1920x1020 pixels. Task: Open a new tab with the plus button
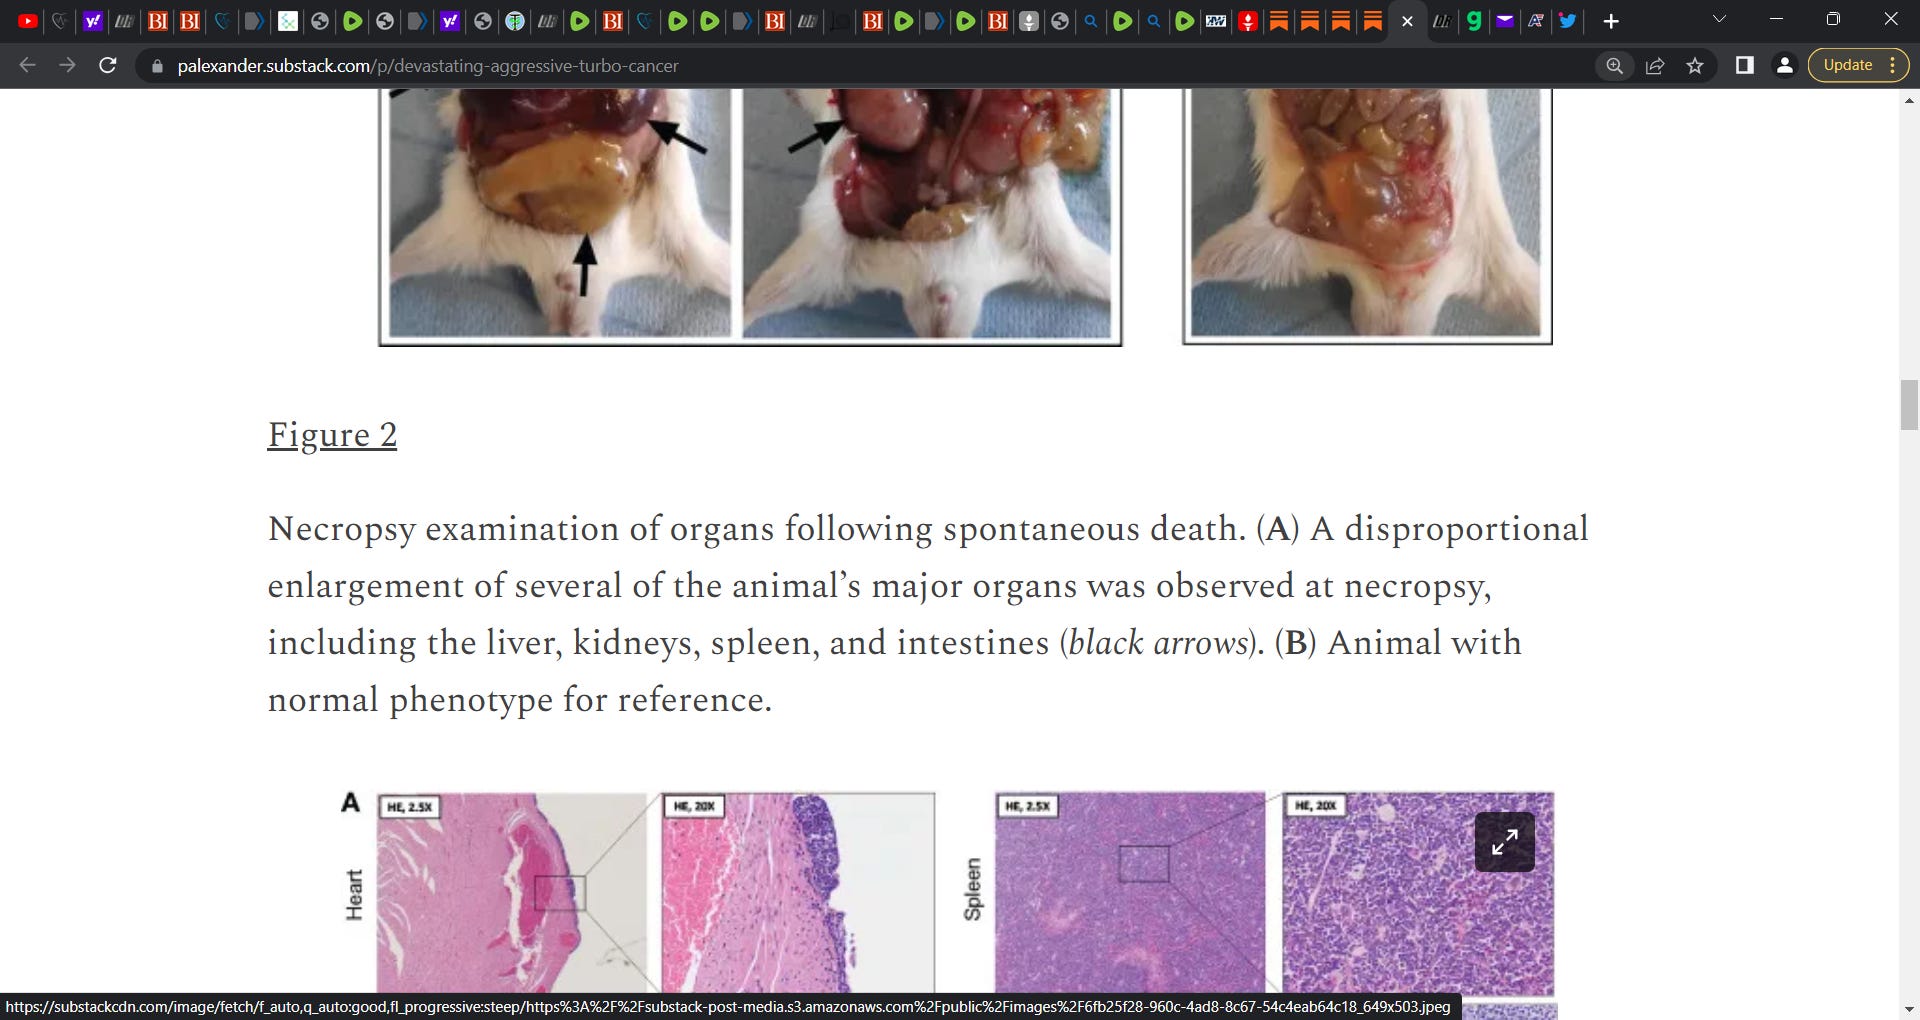tap(1612, 20)
